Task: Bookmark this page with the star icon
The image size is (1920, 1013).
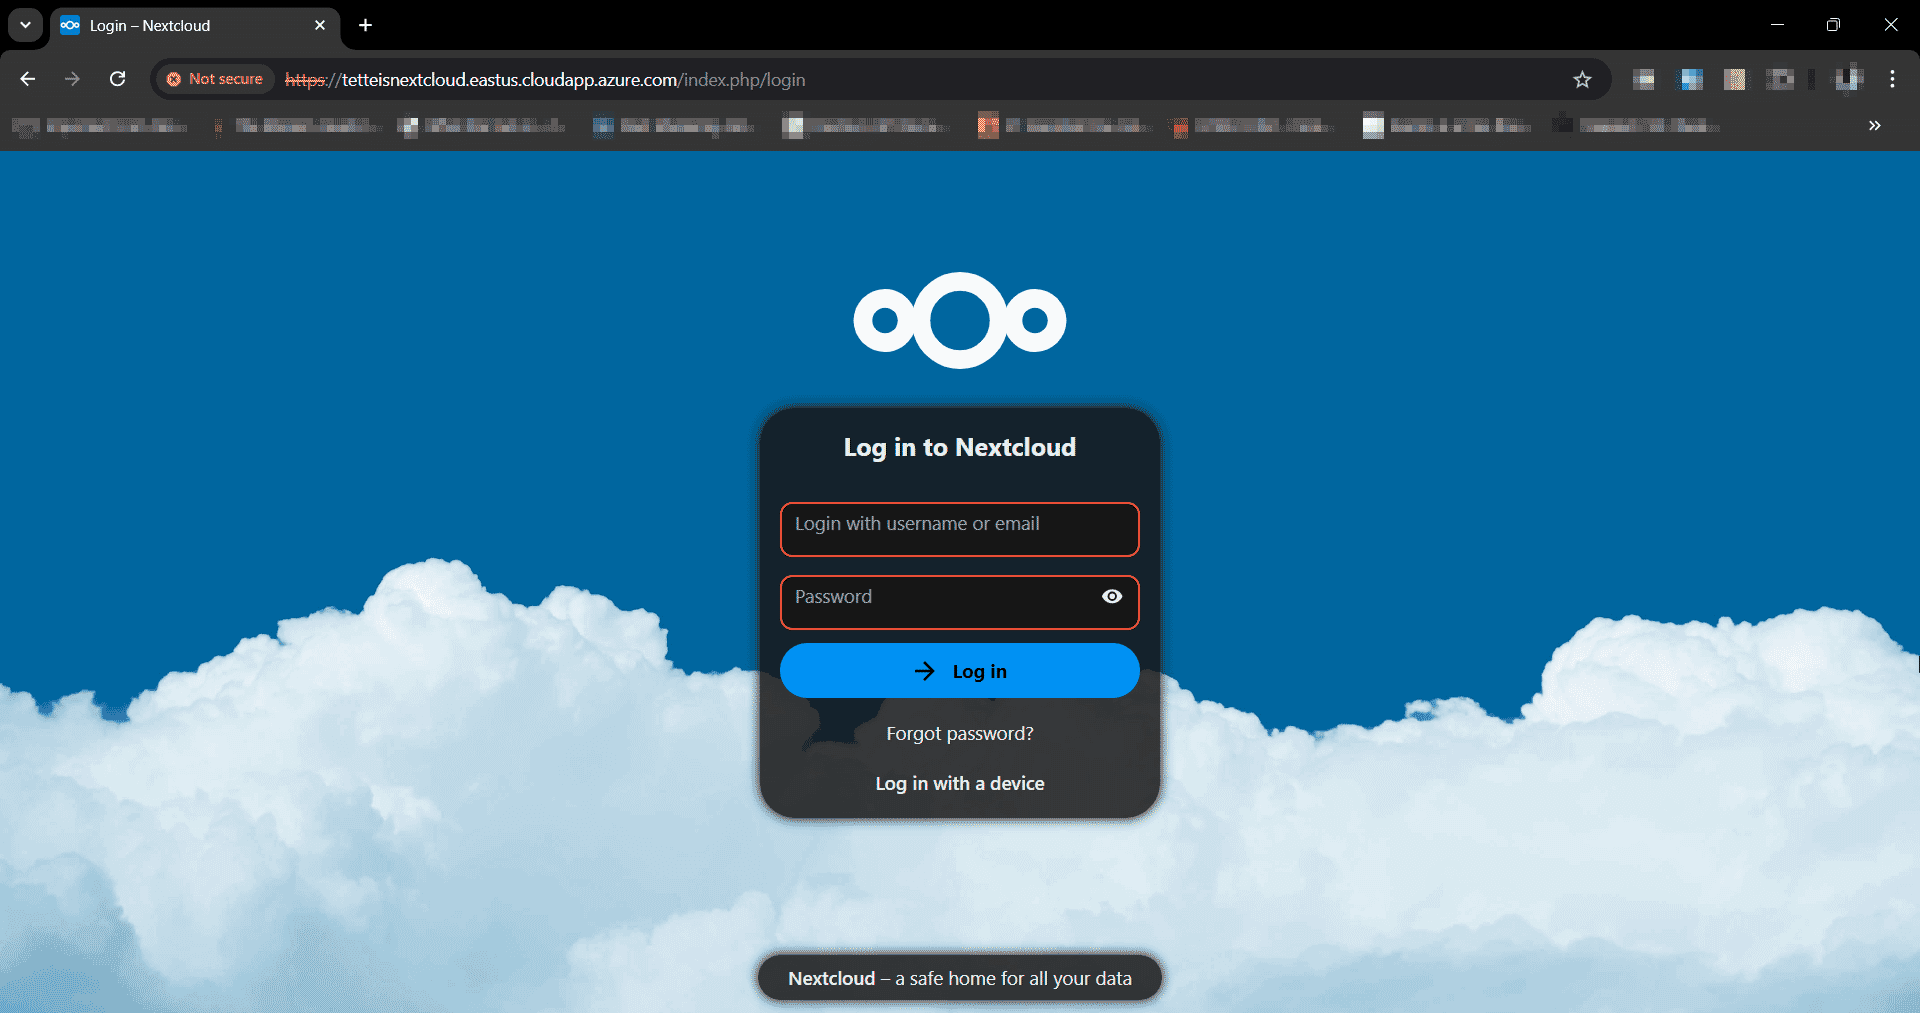Action: tap(1582, 79)
